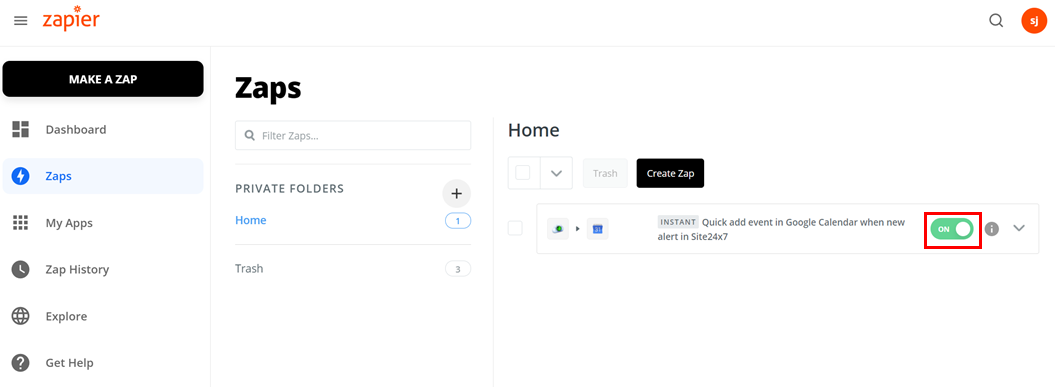Open search with the magnifier icon

996,21
